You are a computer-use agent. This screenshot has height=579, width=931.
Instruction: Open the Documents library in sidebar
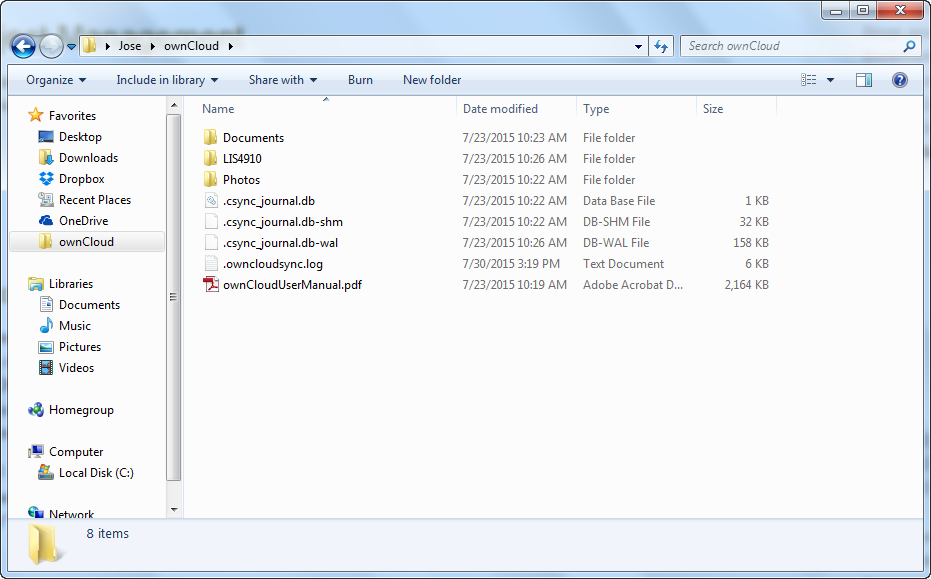tap(89, 305)
